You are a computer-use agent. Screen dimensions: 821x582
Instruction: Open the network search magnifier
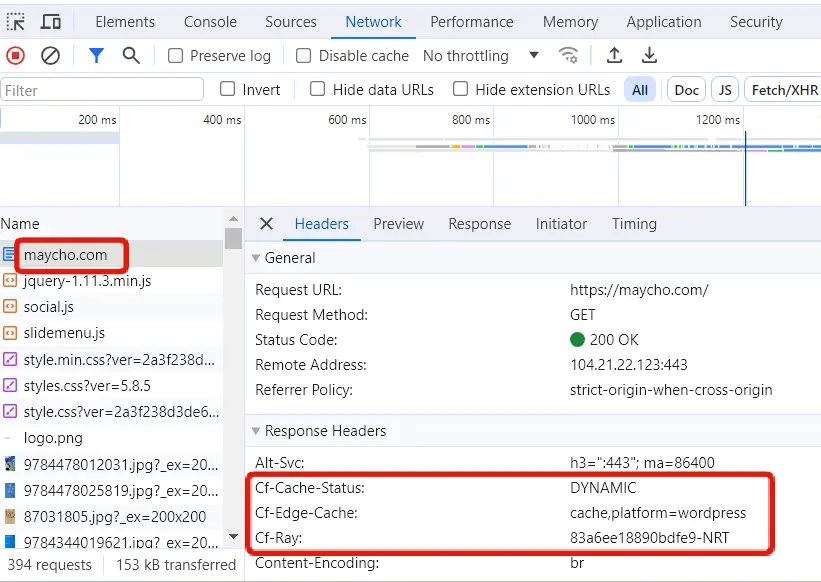pos(131,56)
